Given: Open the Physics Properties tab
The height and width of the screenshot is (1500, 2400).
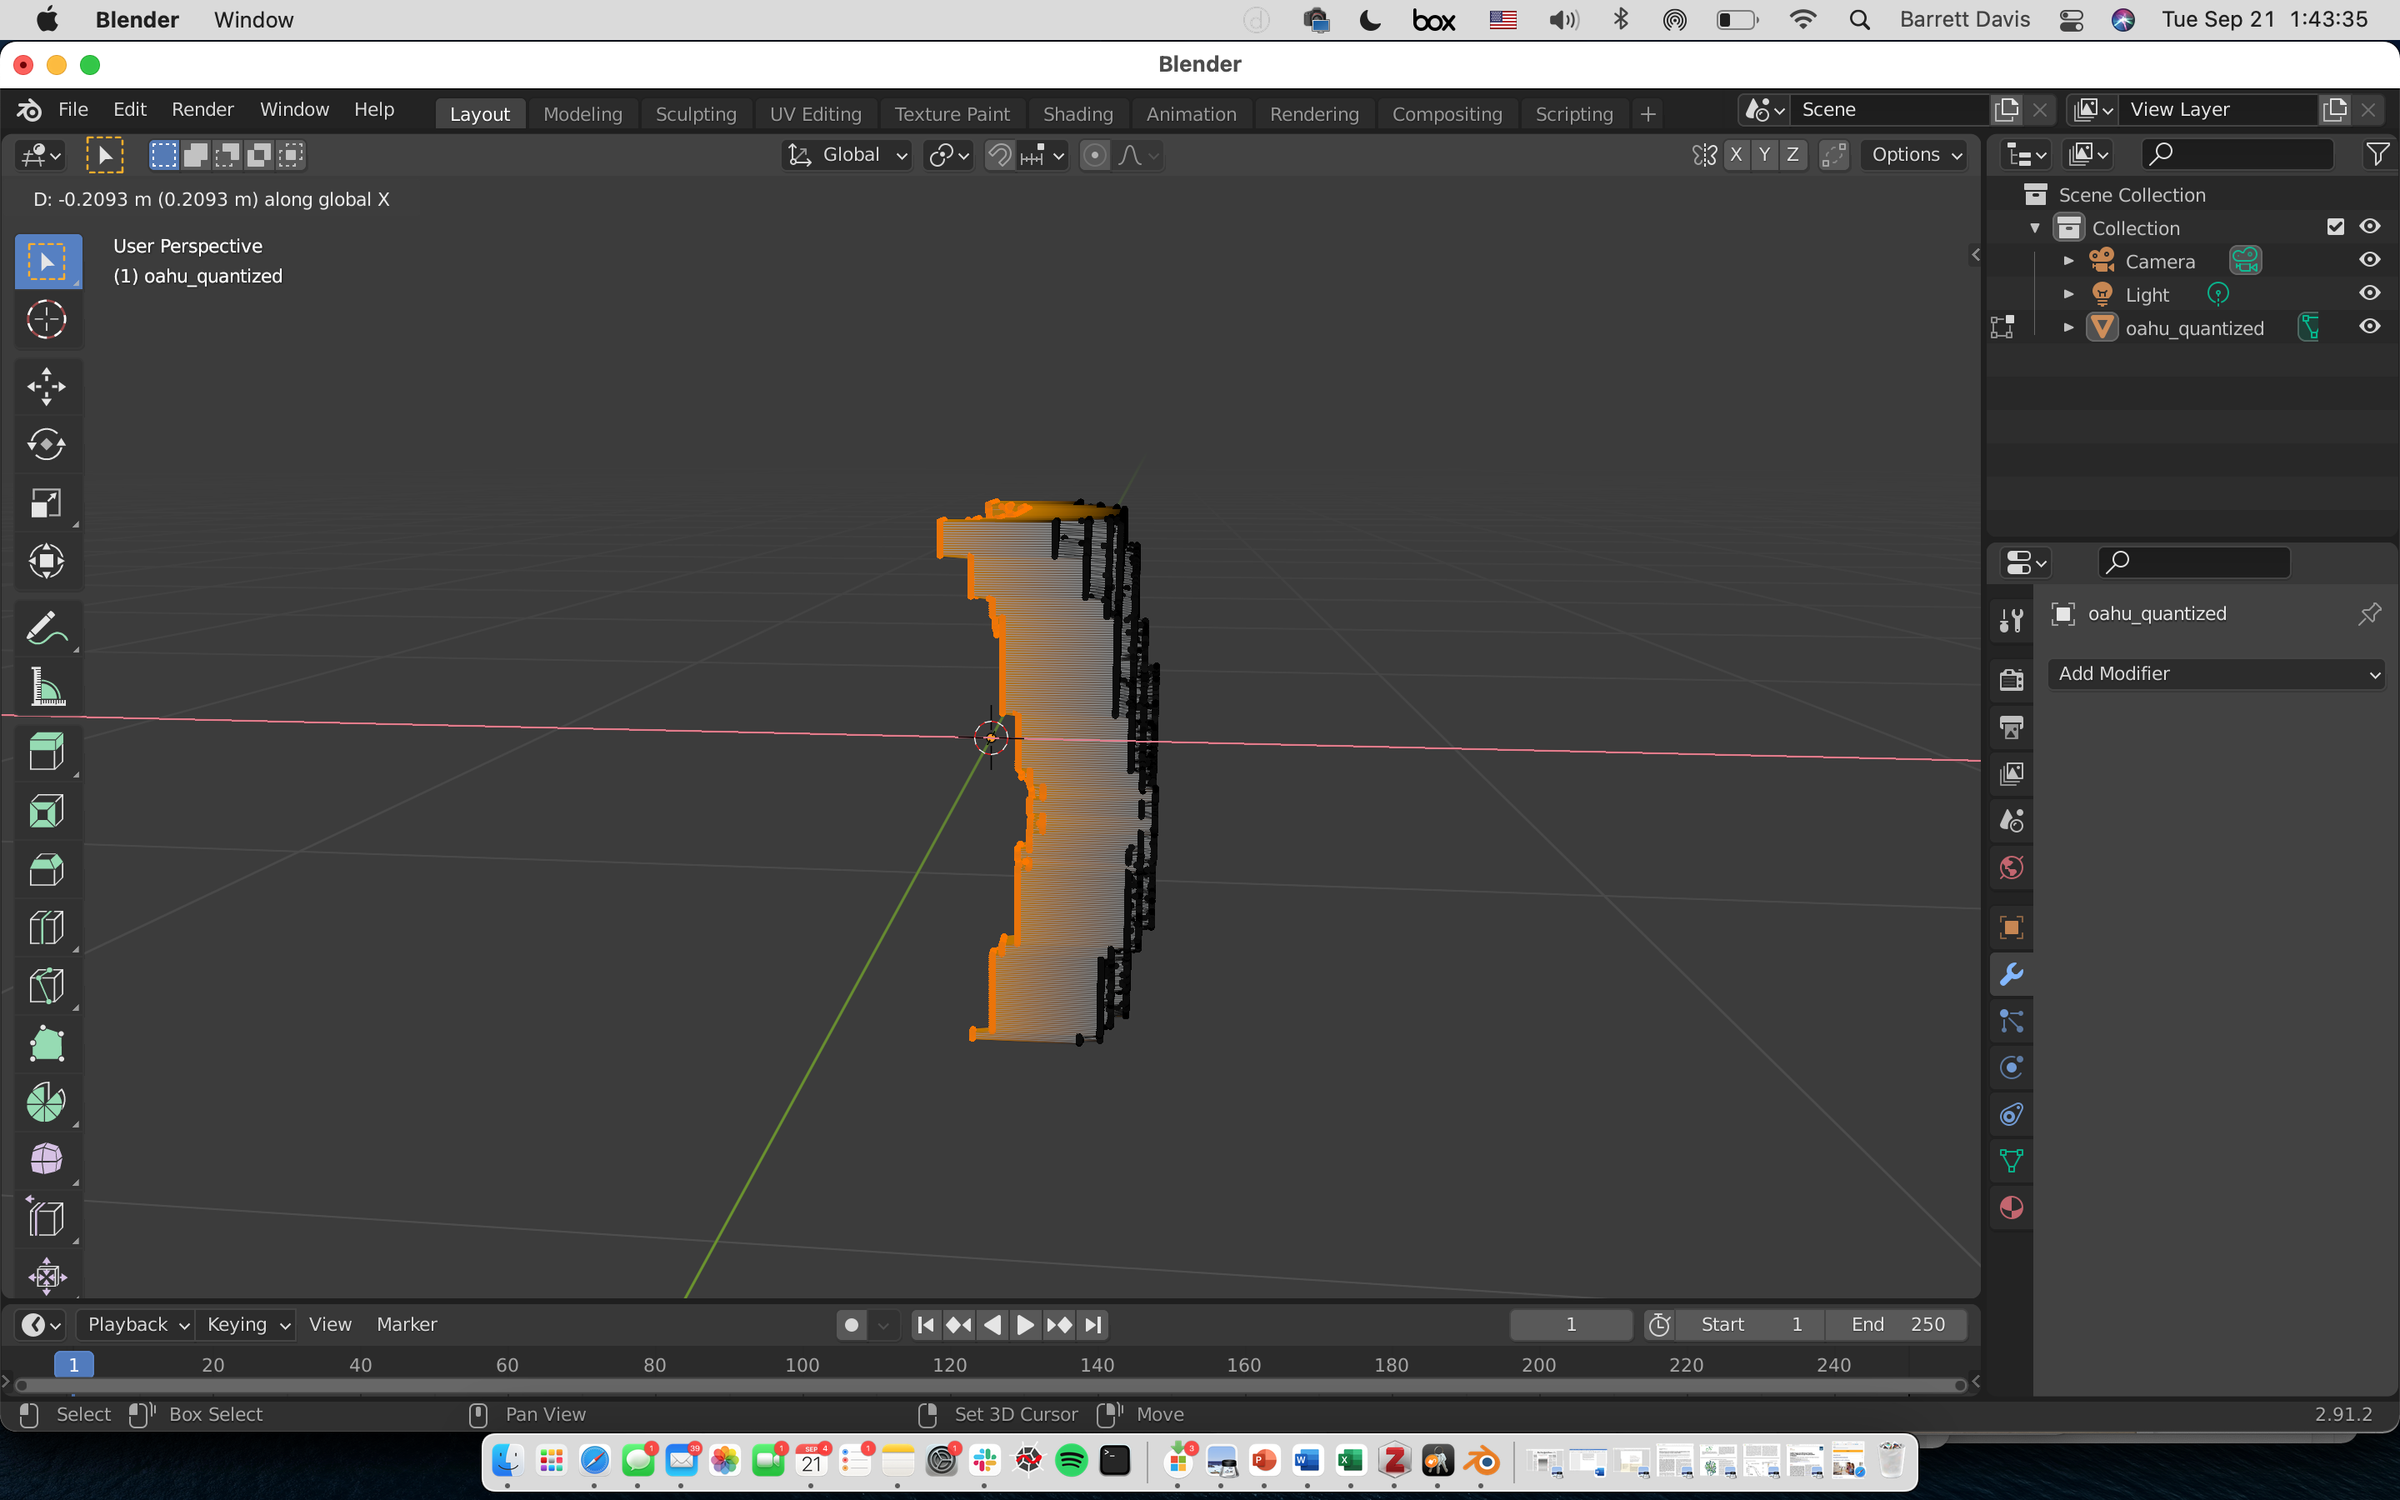Looking at the screenshot, I should pos(2011,1067).
